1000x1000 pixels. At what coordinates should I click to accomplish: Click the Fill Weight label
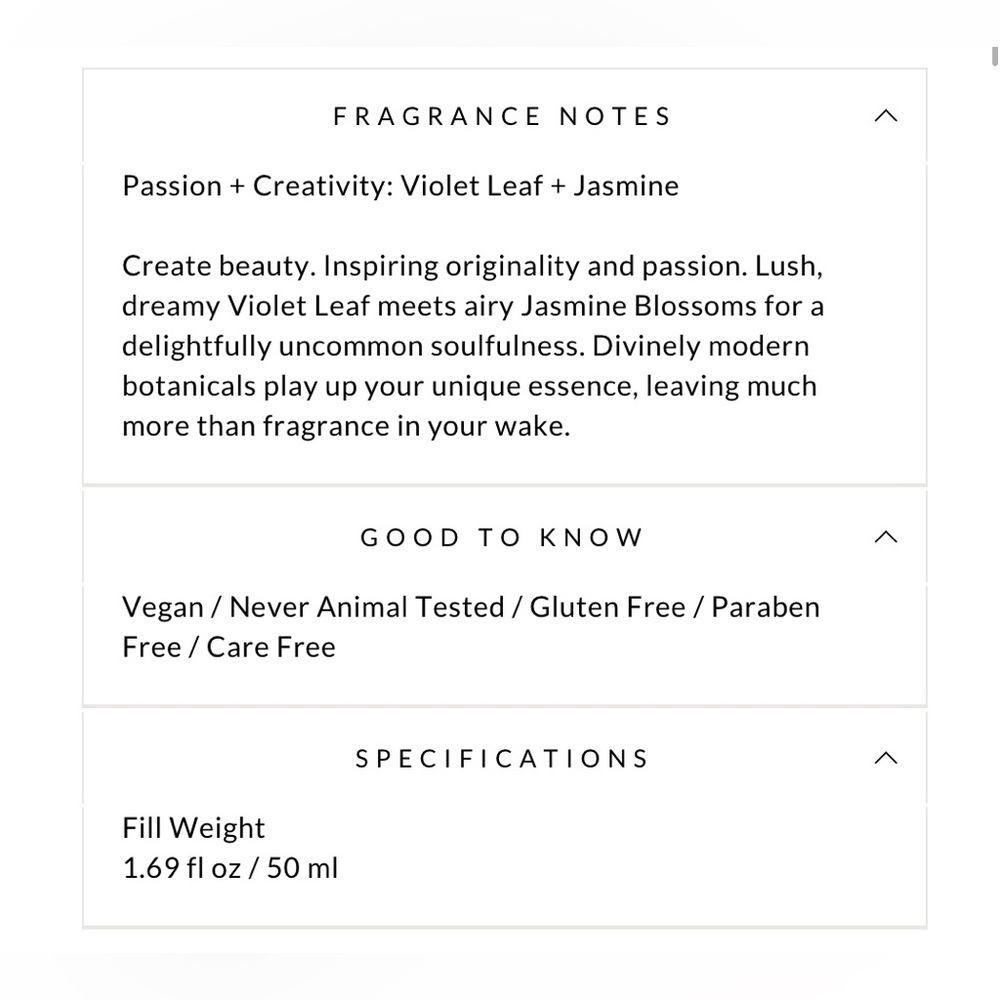(193, 828)
